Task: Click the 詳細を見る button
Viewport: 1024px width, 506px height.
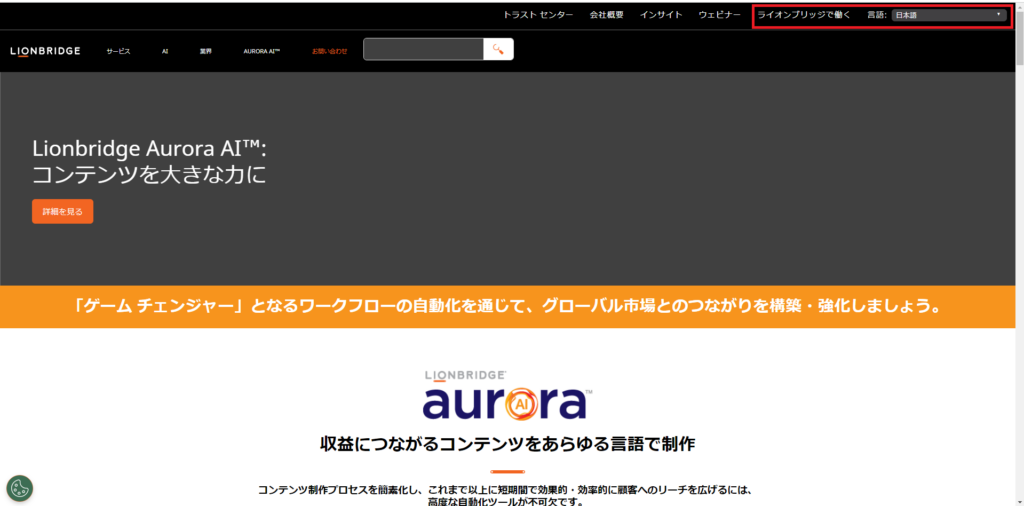Action: point(63,212)
